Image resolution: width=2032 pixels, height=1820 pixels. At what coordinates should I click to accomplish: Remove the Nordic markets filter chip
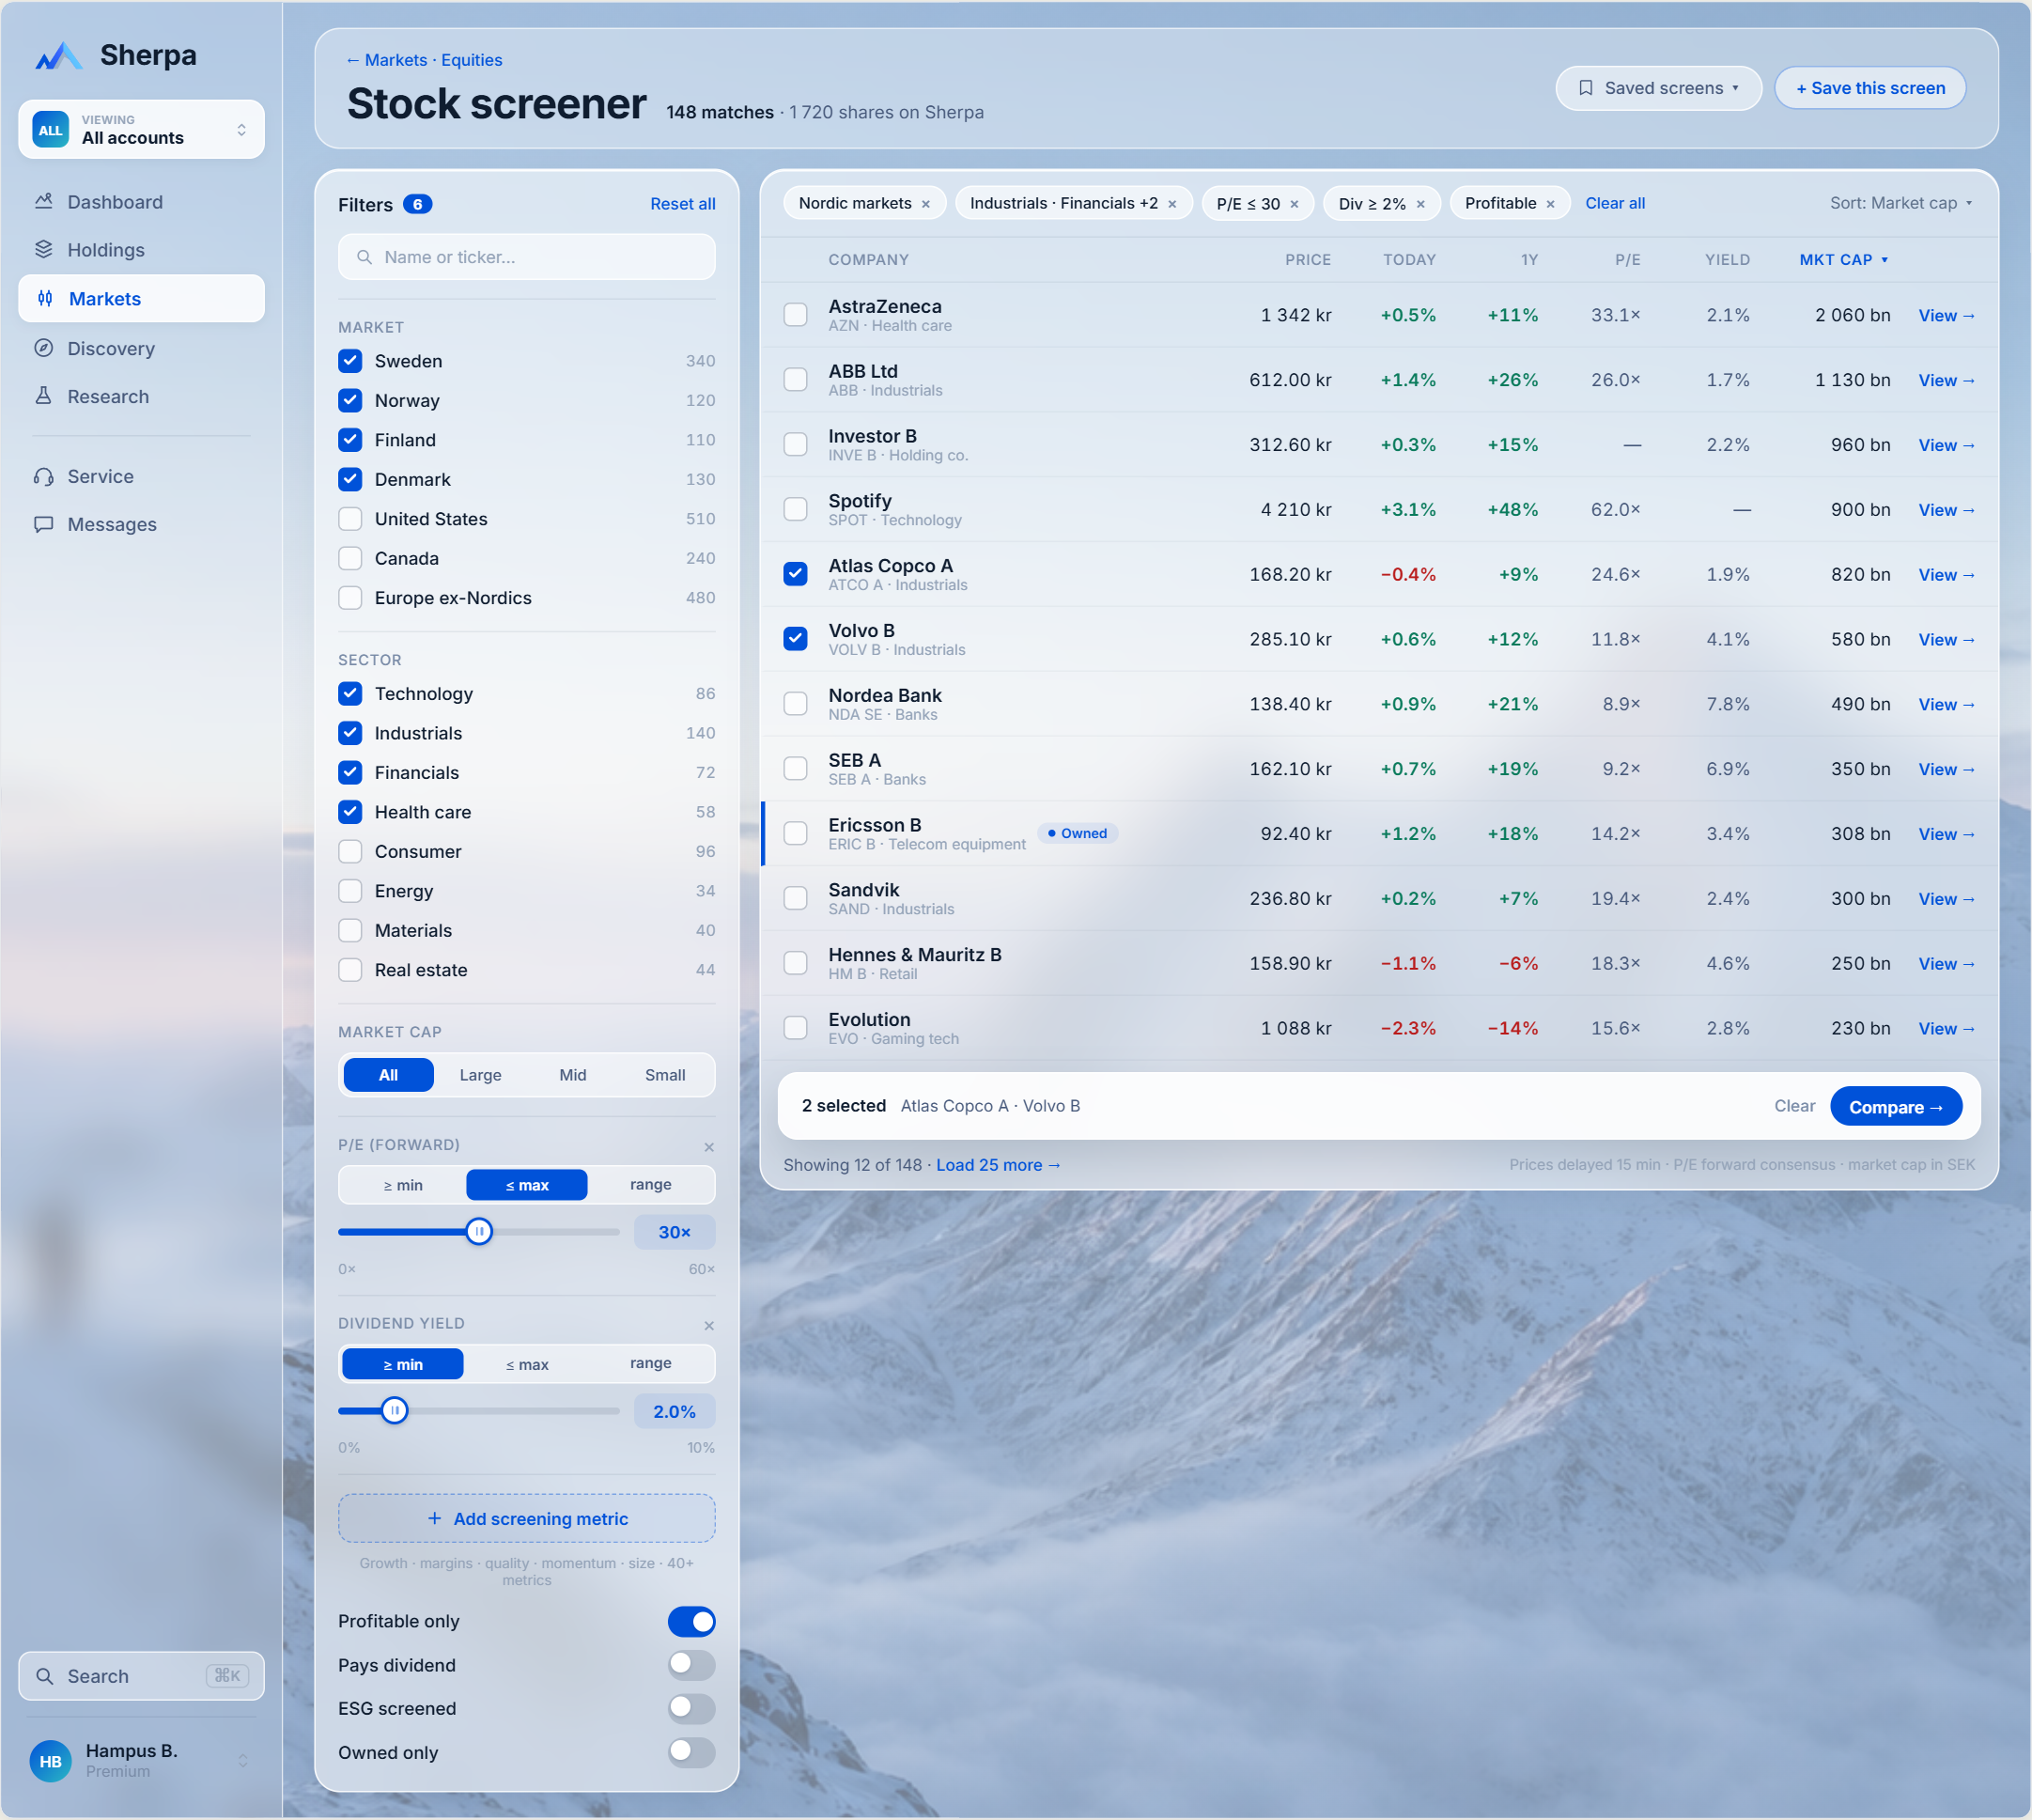(926, 204)
